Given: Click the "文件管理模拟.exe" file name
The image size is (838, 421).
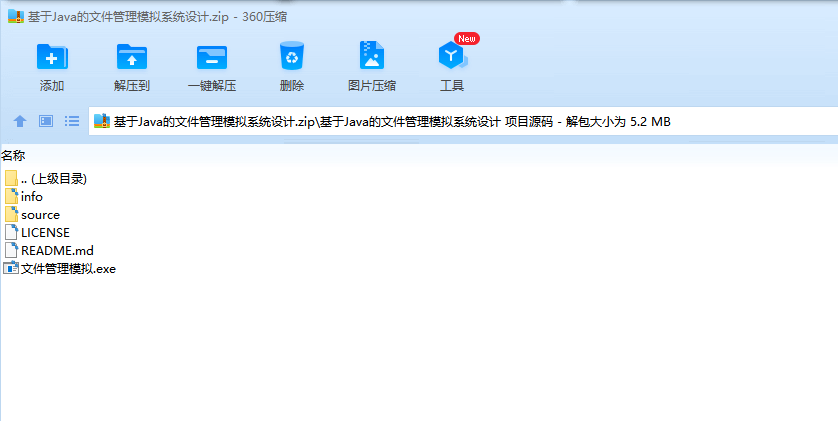Looking at the screenshot, I should [68, 269].
